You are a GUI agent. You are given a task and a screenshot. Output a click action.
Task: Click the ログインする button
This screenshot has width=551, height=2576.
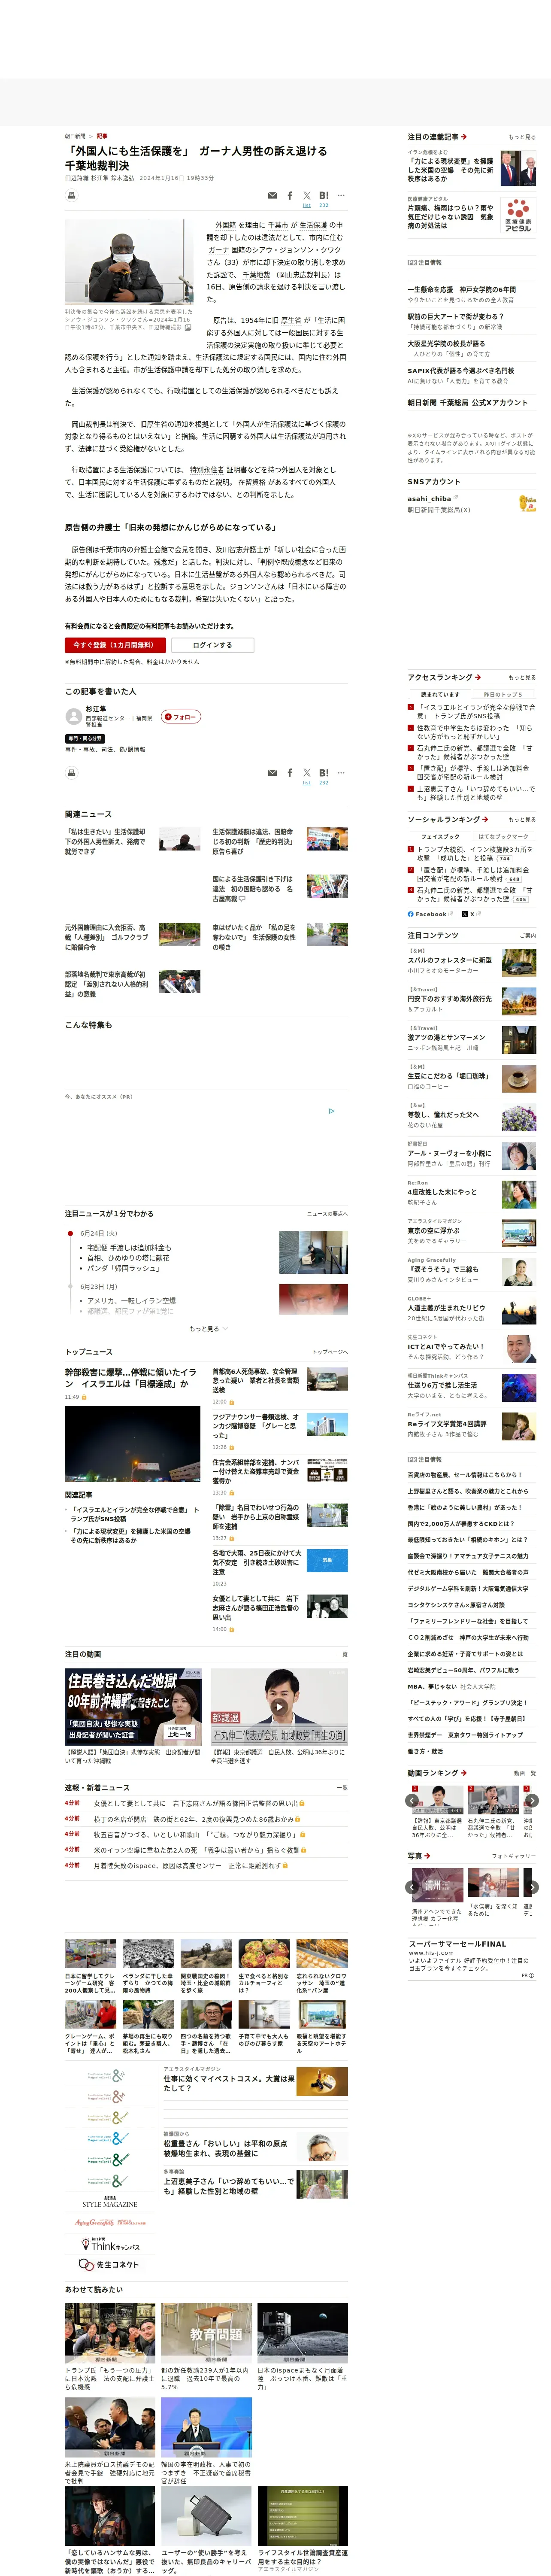point(212,645)
